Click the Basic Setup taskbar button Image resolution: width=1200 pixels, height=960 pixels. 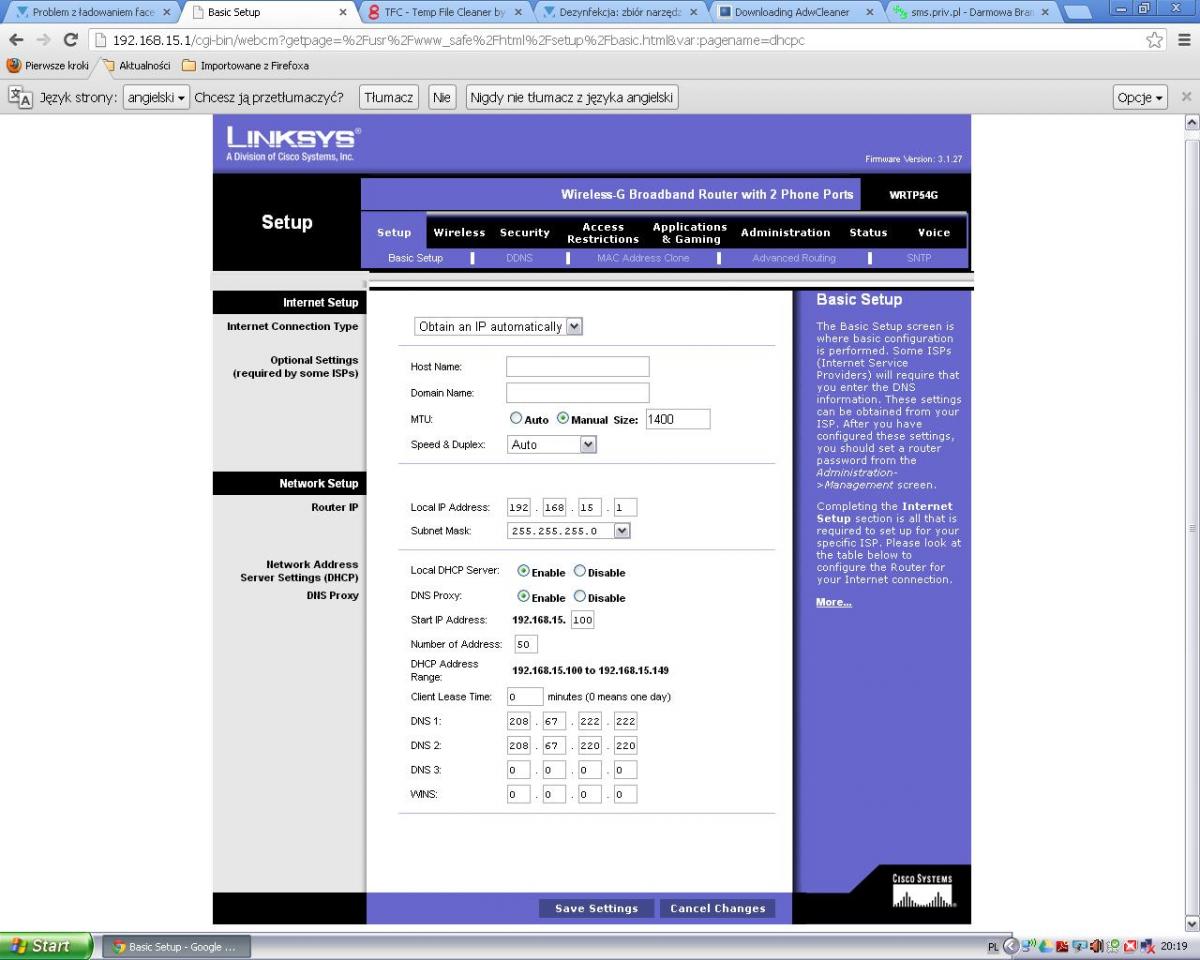point(176,947)
